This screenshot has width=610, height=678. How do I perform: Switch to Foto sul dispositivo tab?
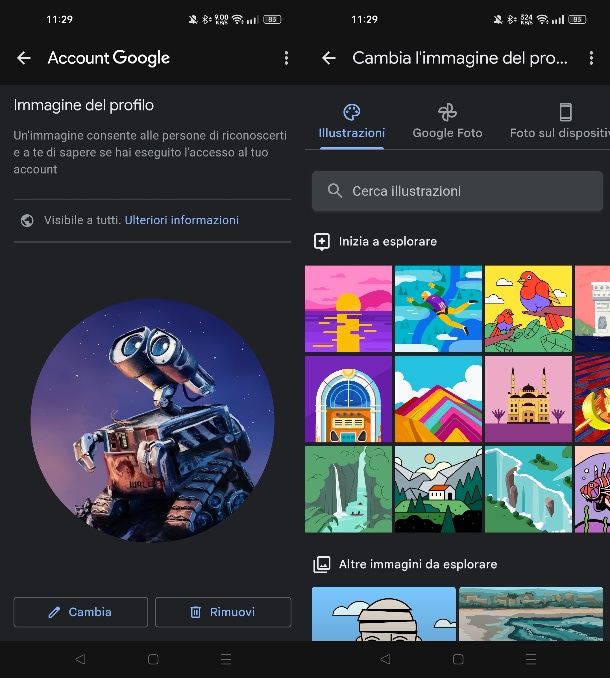coord(559,122)
